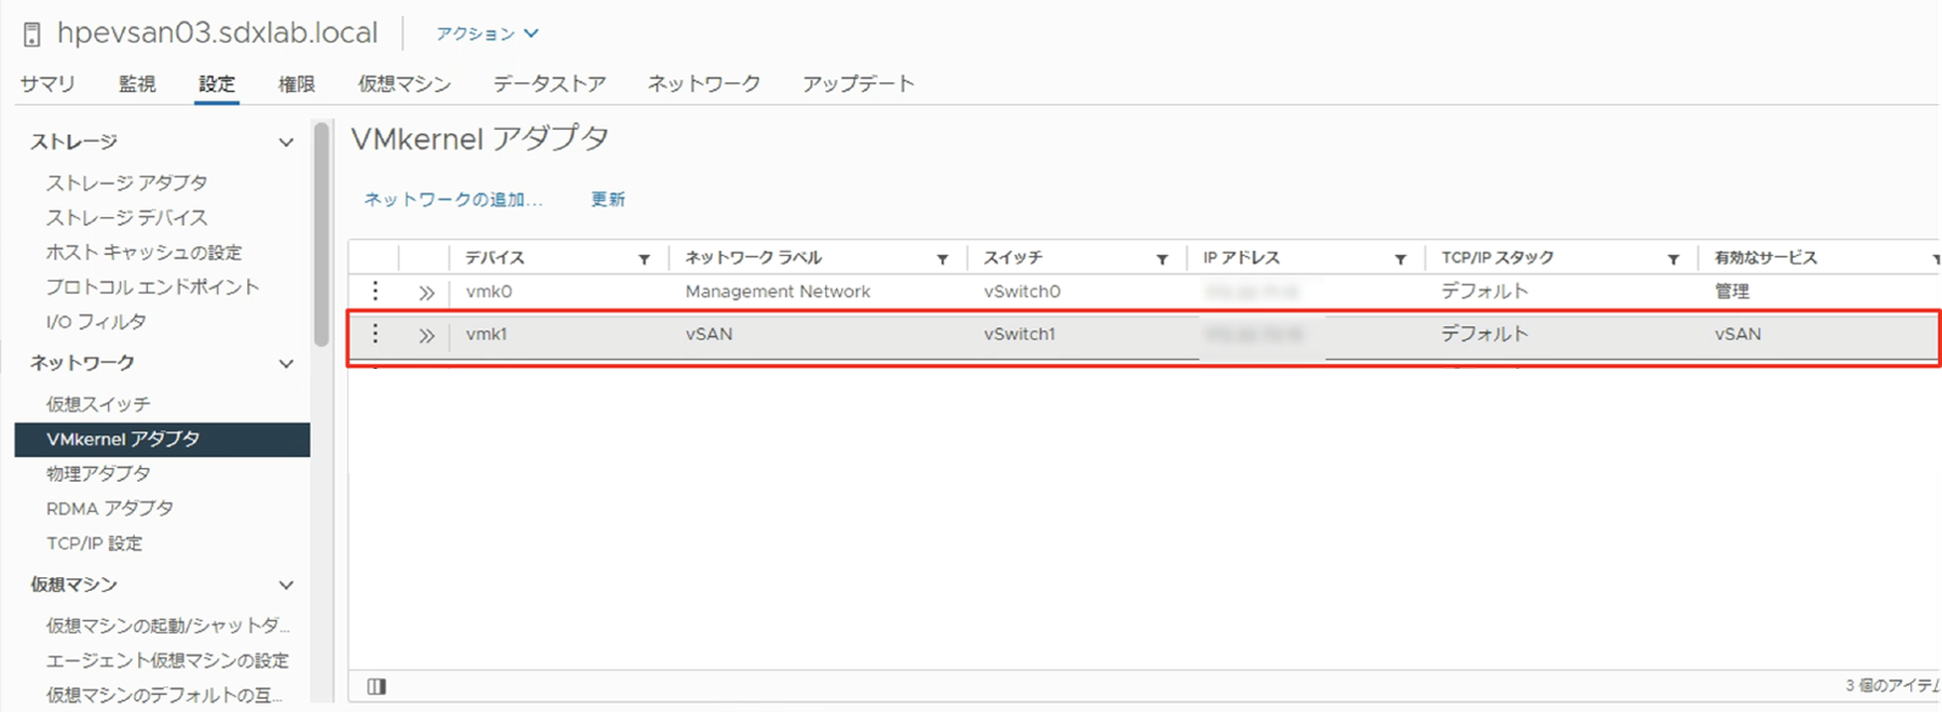
Task: Open 仮想マシンの起動/シャットダウン settings
Action: point(168,626)
